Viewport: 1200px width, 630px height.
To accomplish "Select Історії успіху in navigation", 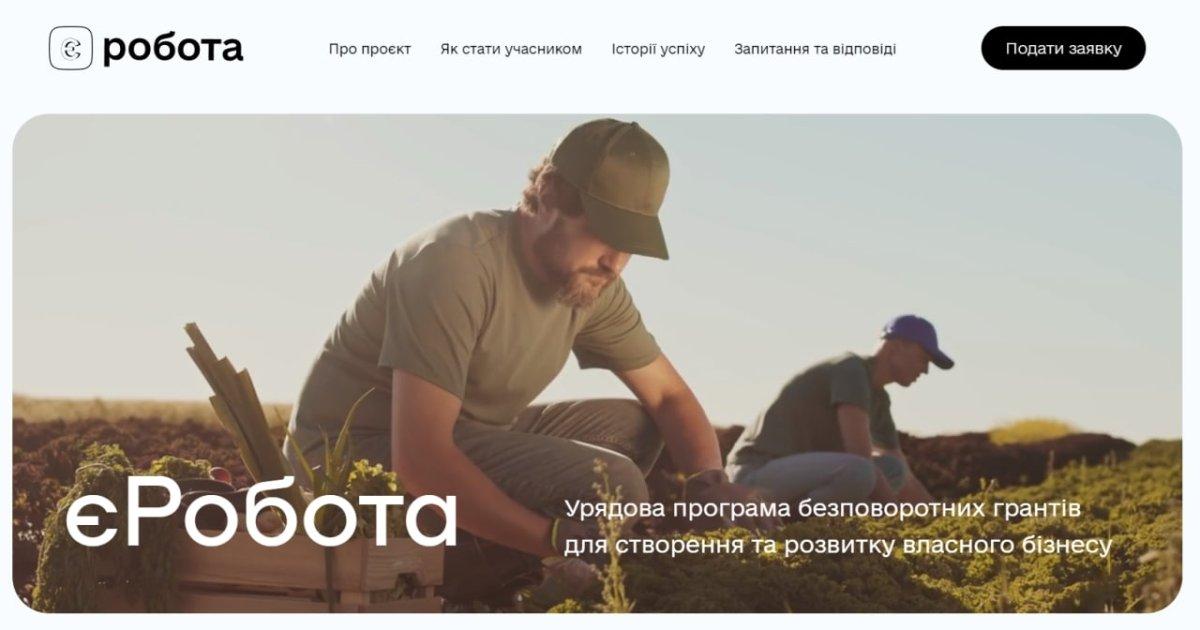I will [658, 49].
